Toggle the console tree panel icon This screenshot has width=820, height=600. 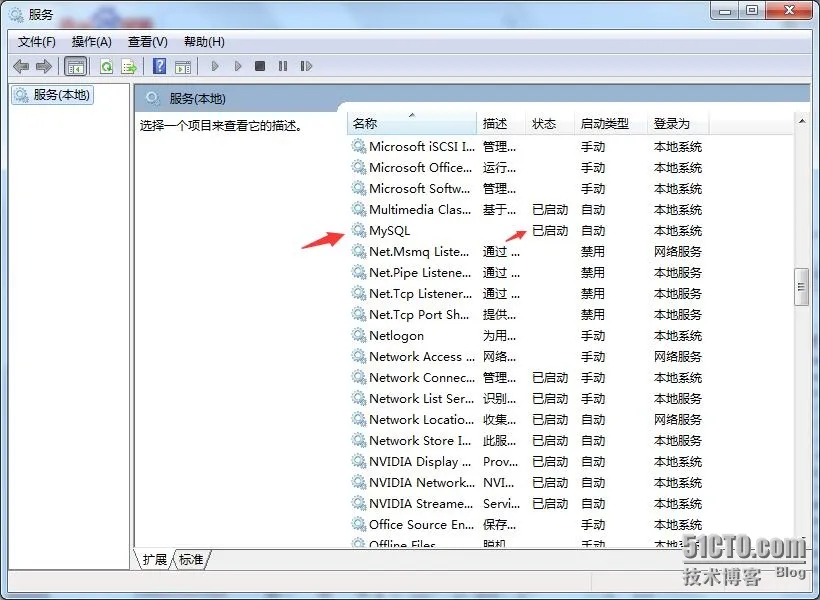pyautogui.click(x=76, y=66)
